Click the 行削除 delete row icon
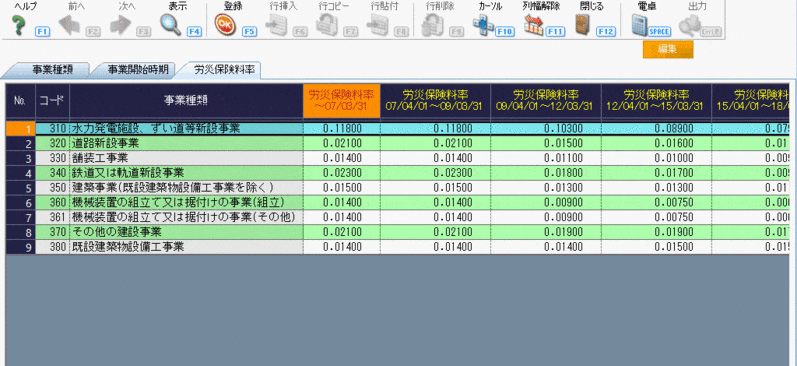The image size is (797, 366). pos(432,25)
